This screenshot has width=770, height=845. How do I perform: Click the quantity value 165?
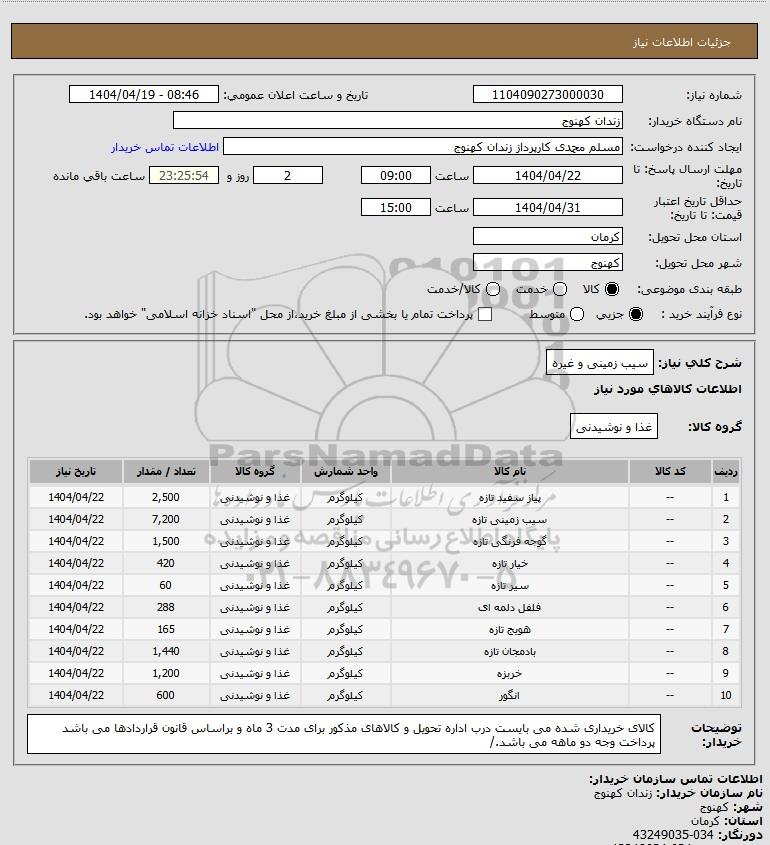coord(166,630)
